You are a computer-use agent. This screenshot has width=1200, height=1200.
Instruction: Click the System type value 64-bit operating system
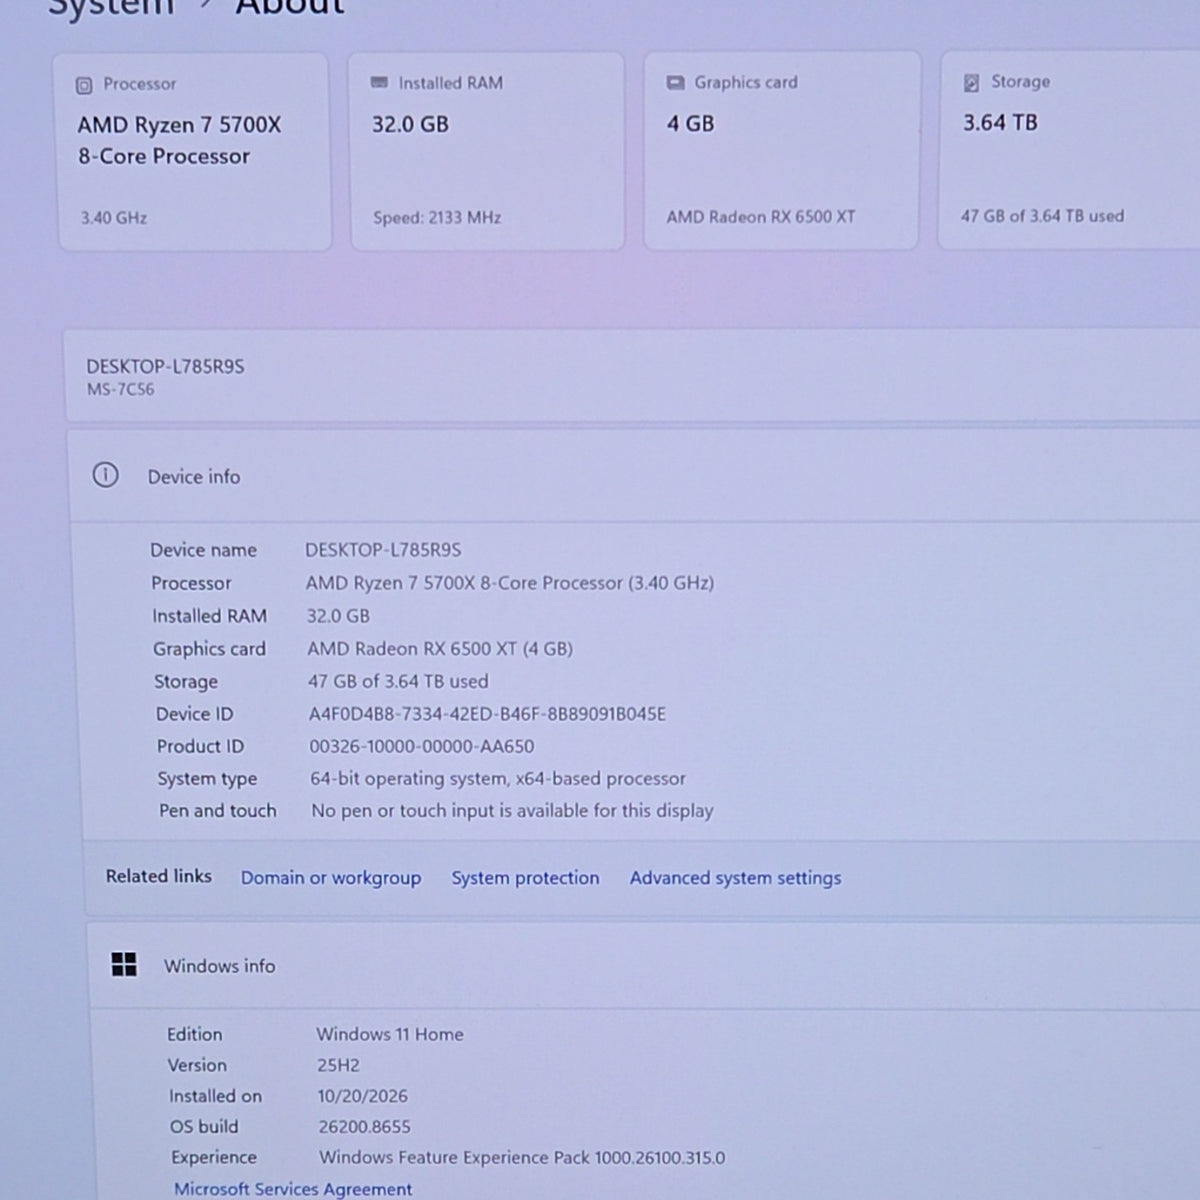point(498,778)
